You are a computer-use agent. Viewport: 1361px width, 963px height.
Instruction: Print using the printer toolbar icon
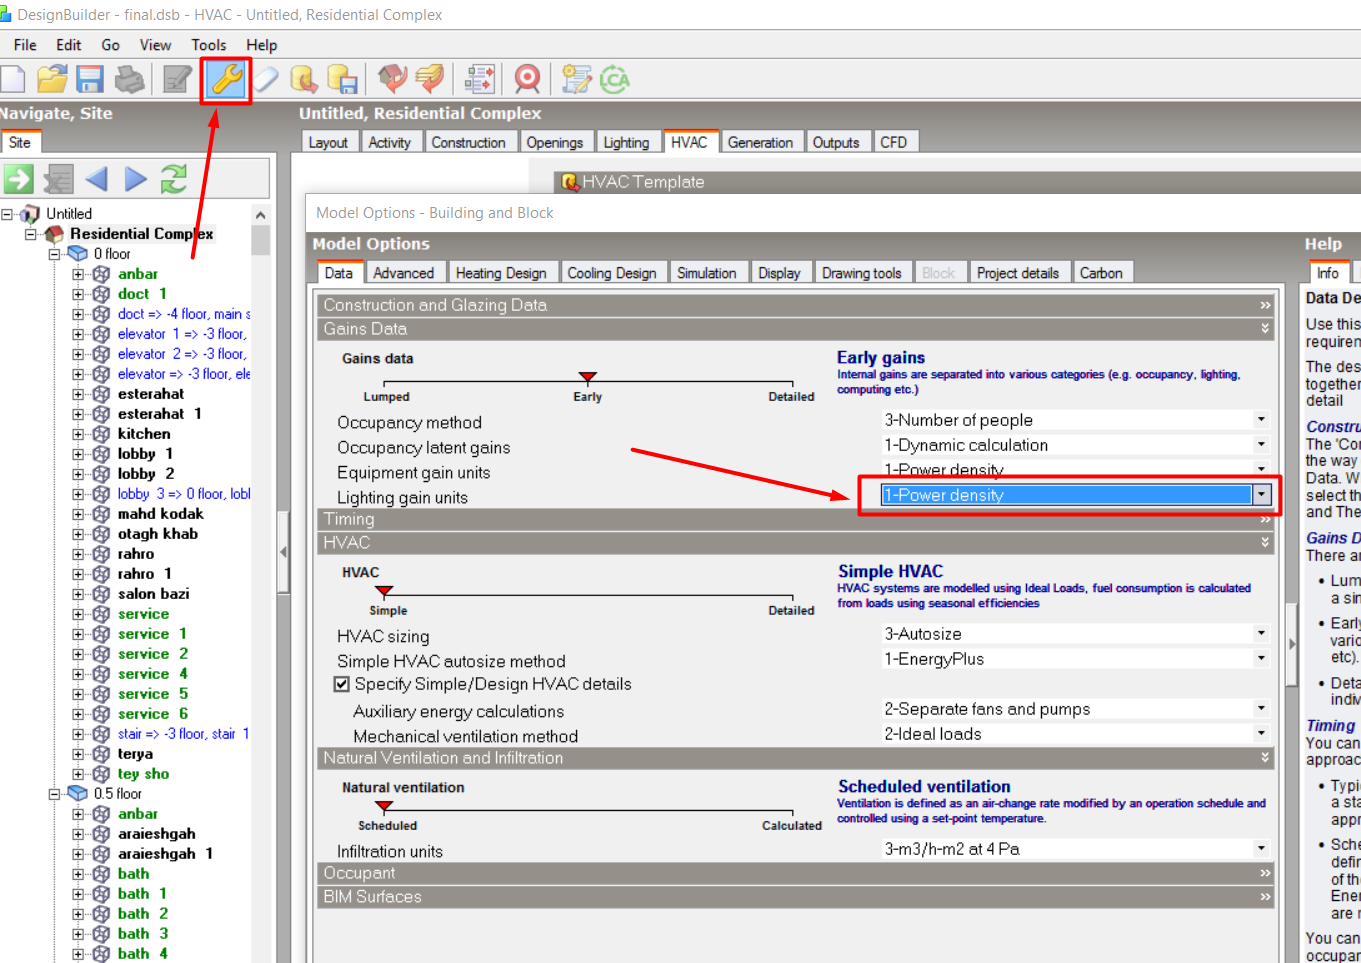(x=130, y=79)
